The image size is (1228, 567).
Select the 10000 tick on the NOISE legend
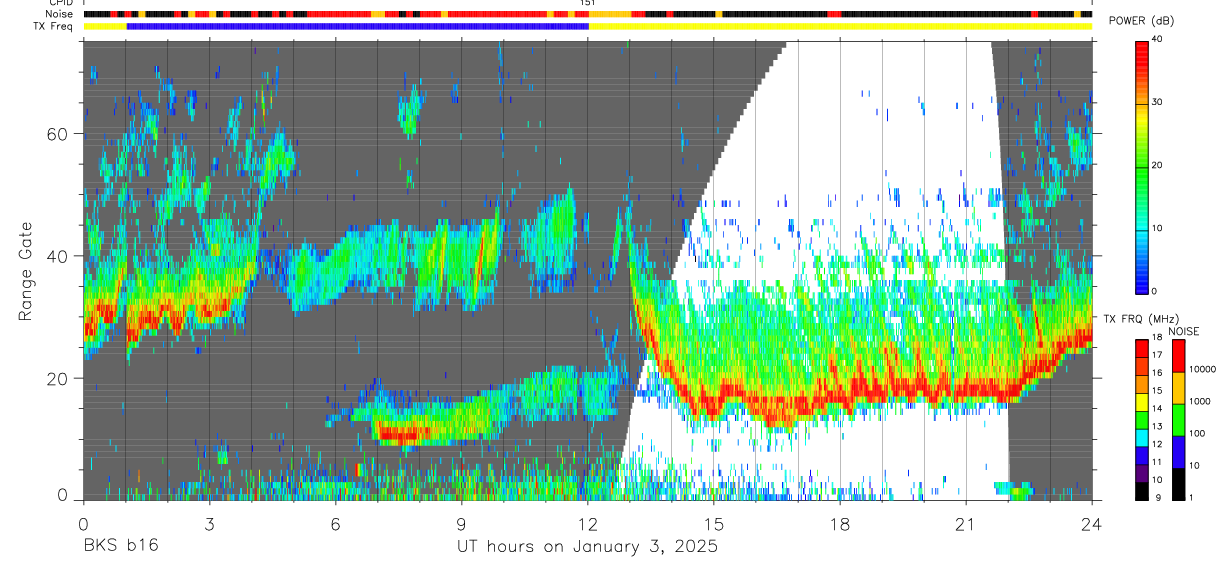click(x=1203, y=370)
